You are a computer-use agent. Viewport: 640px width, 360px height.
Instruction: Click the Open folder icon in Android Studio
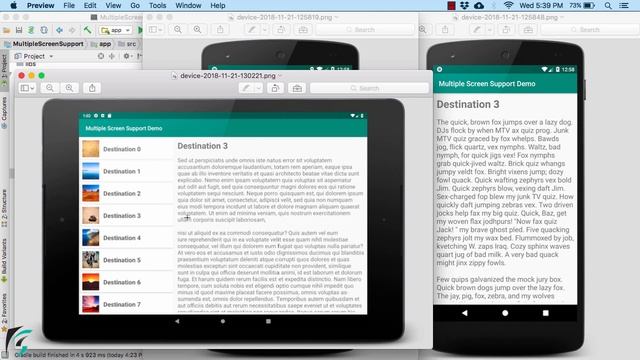[x=7, y=30]
